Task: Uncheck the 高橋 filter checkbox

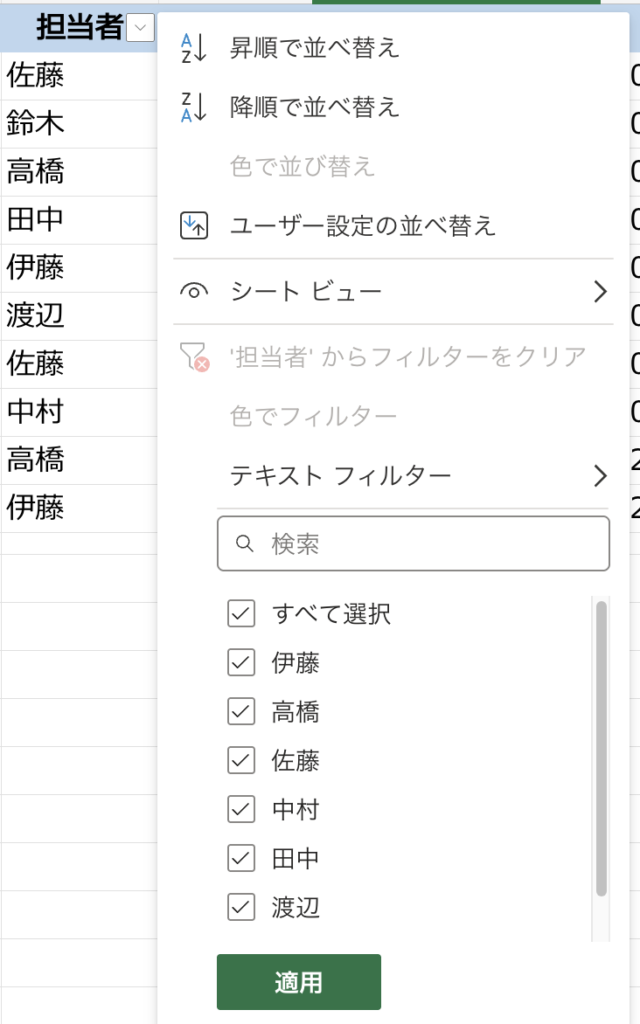Action: pyautogui.click(x=241, y=712)
